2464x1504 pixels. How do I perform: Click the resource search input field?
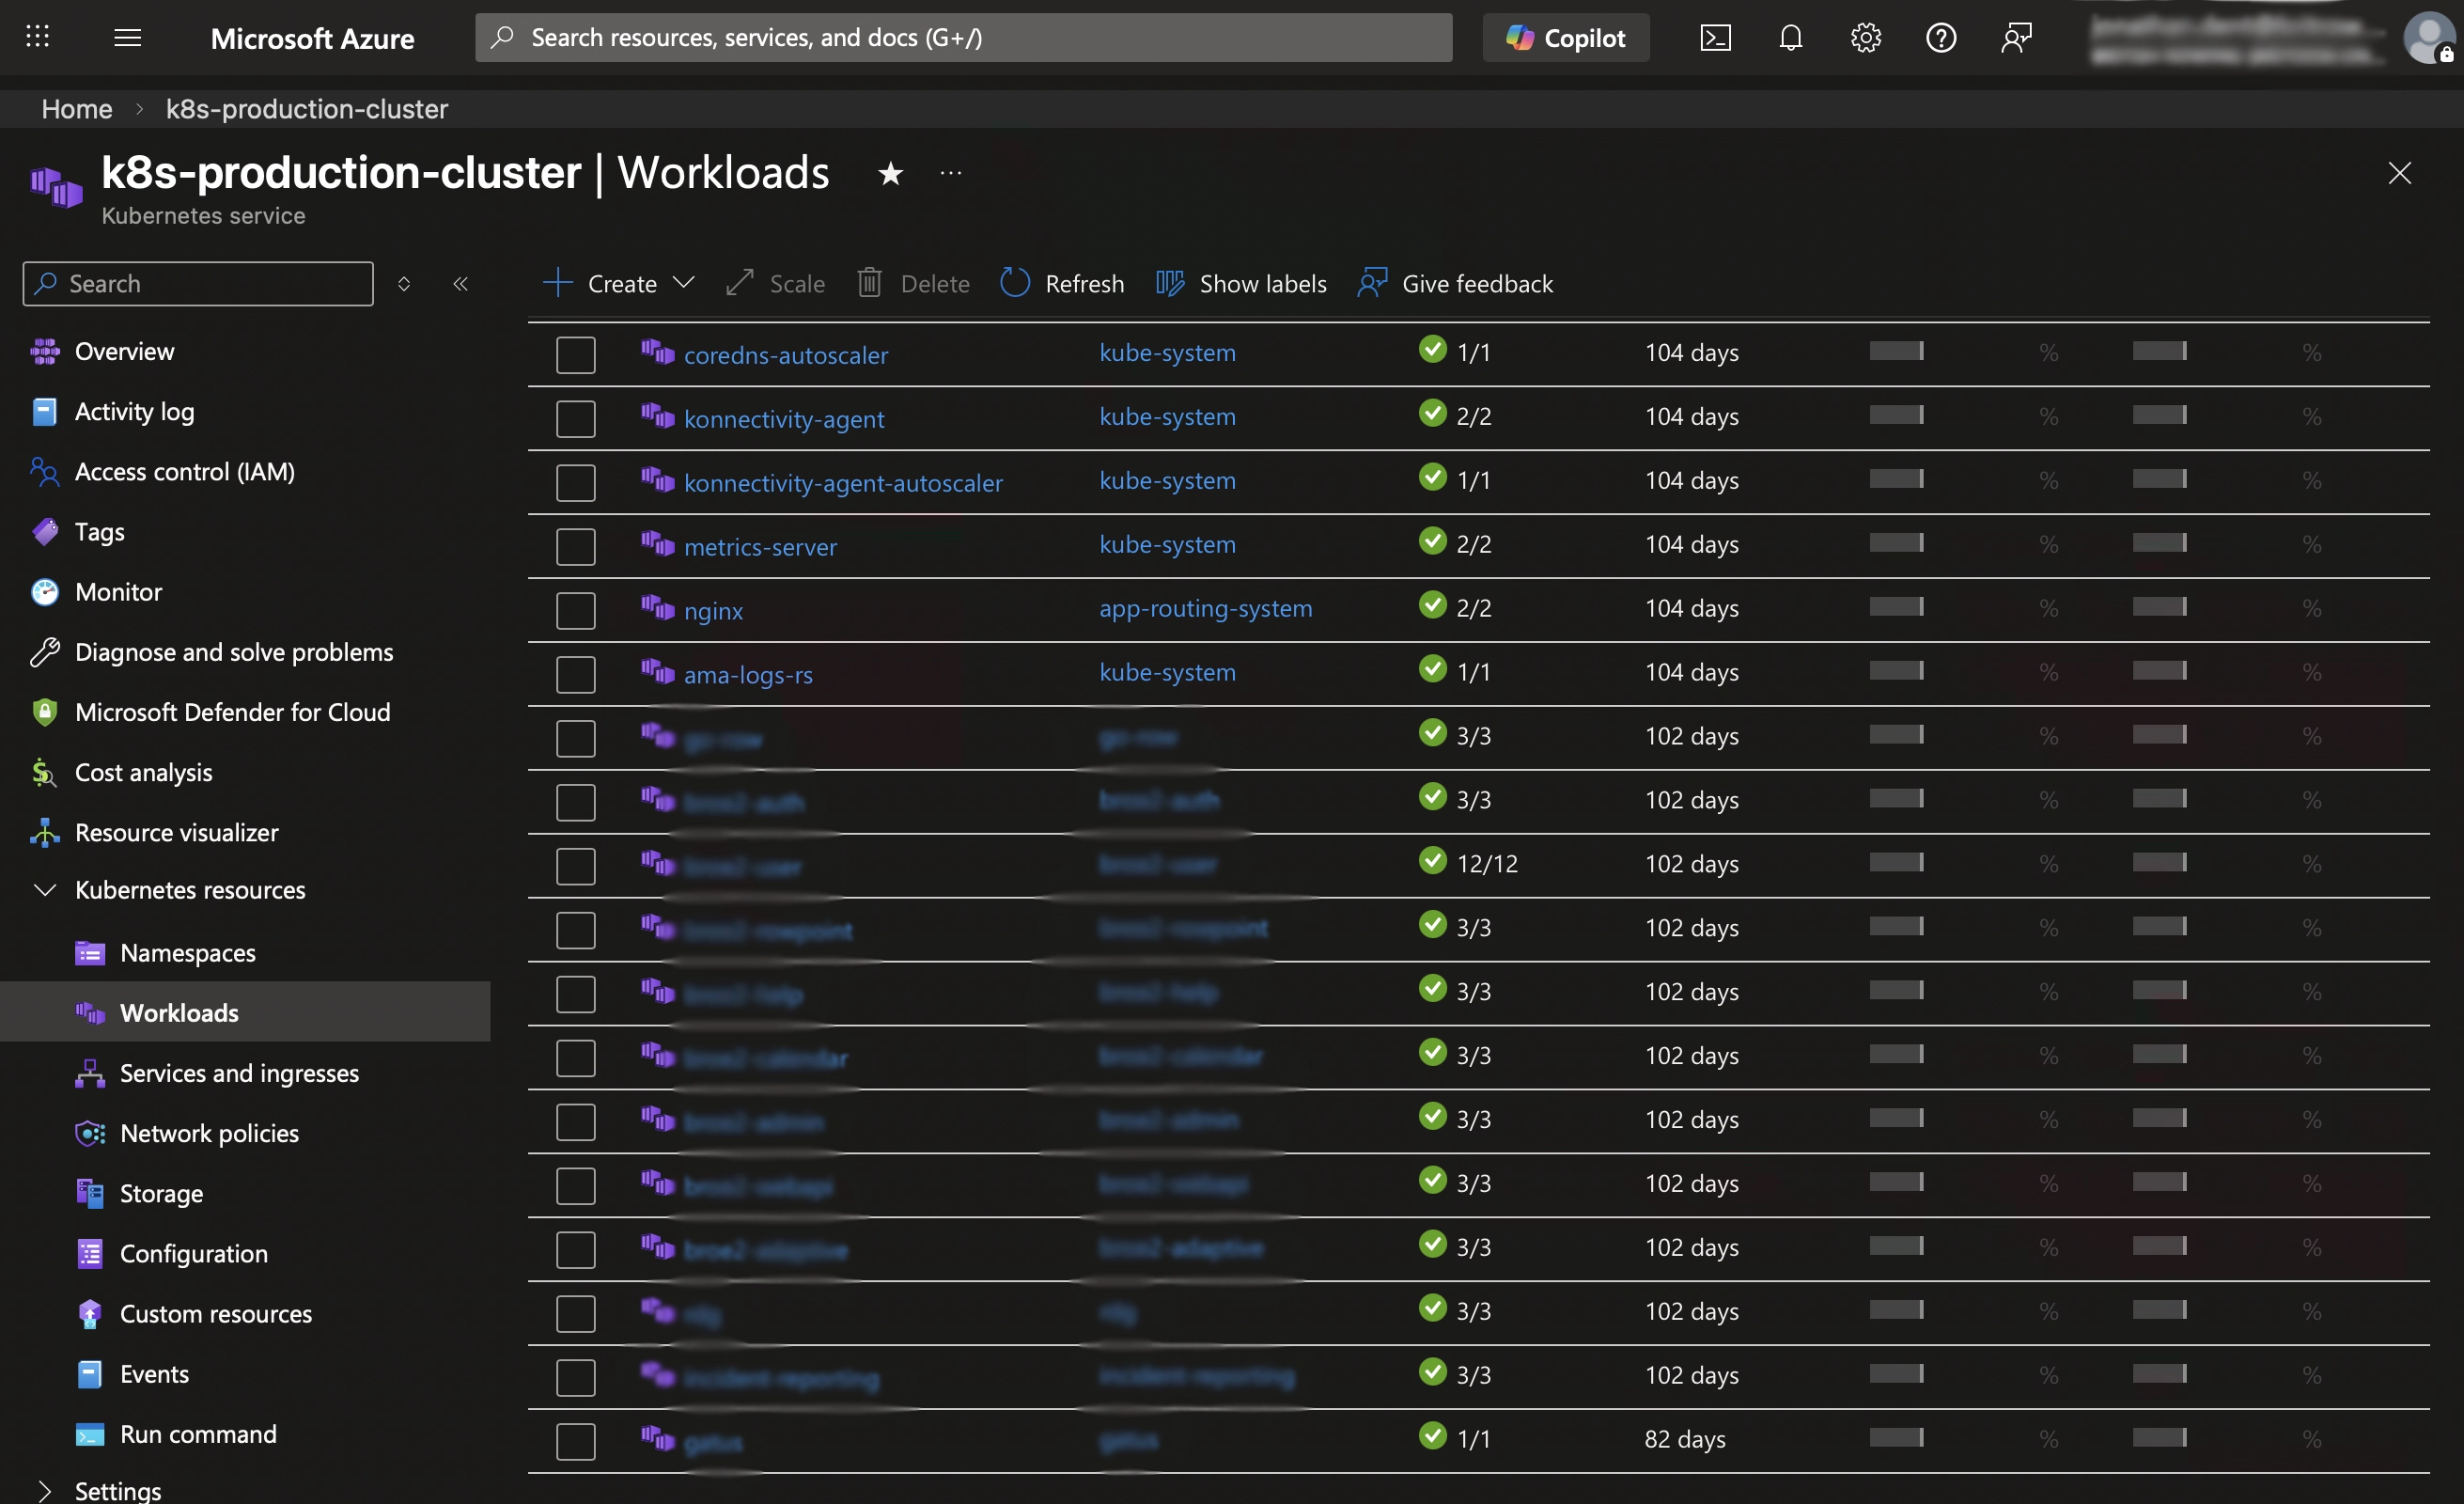click(x=960, y=37)
